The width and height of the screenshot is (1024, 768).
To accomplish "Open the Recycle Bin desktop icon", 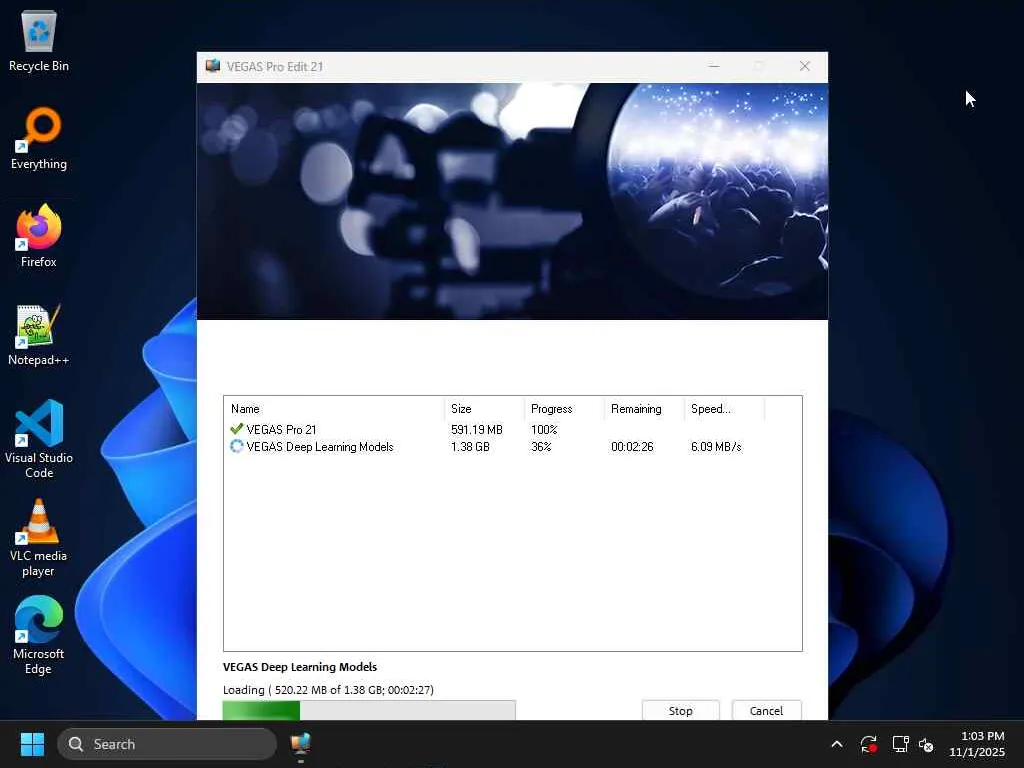I will [39, 41].
